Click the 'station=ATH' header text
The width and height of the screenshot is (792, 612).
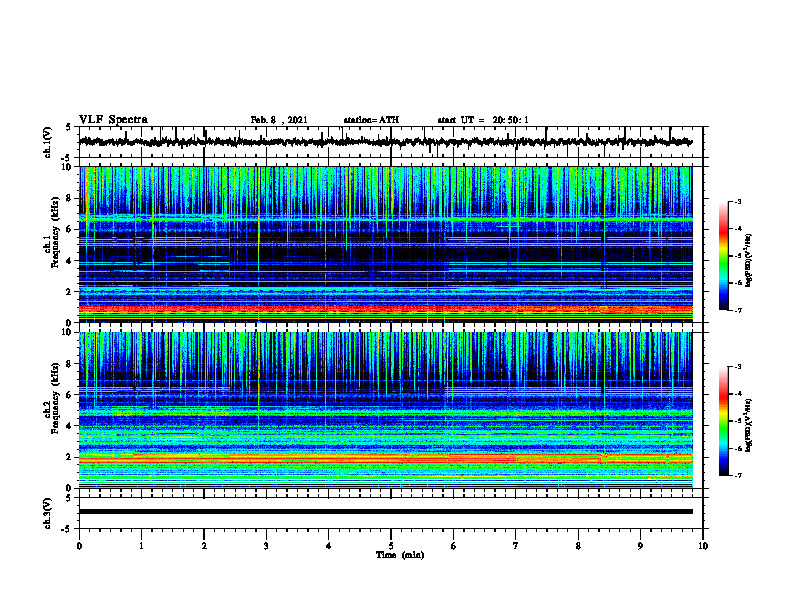(x=371, y=120)
